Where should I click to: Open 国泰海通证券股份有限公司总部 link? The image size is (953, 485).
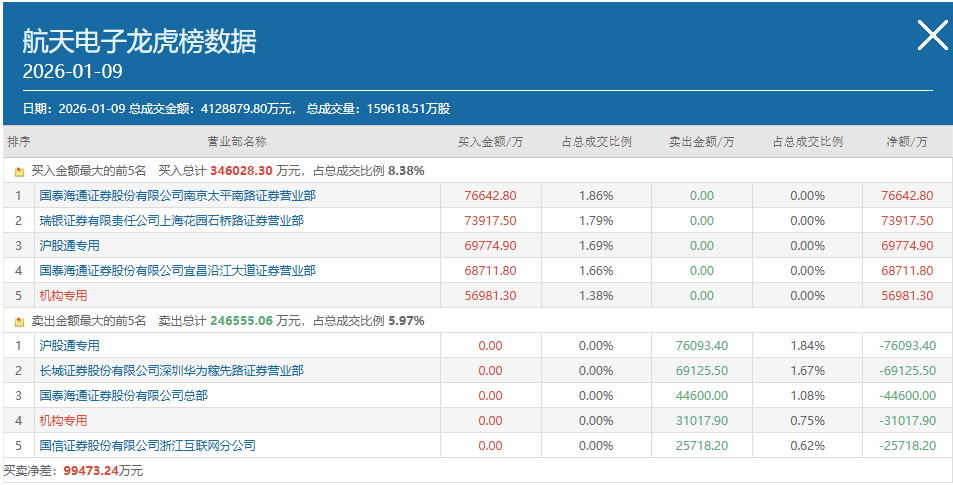tap(123, 395)
